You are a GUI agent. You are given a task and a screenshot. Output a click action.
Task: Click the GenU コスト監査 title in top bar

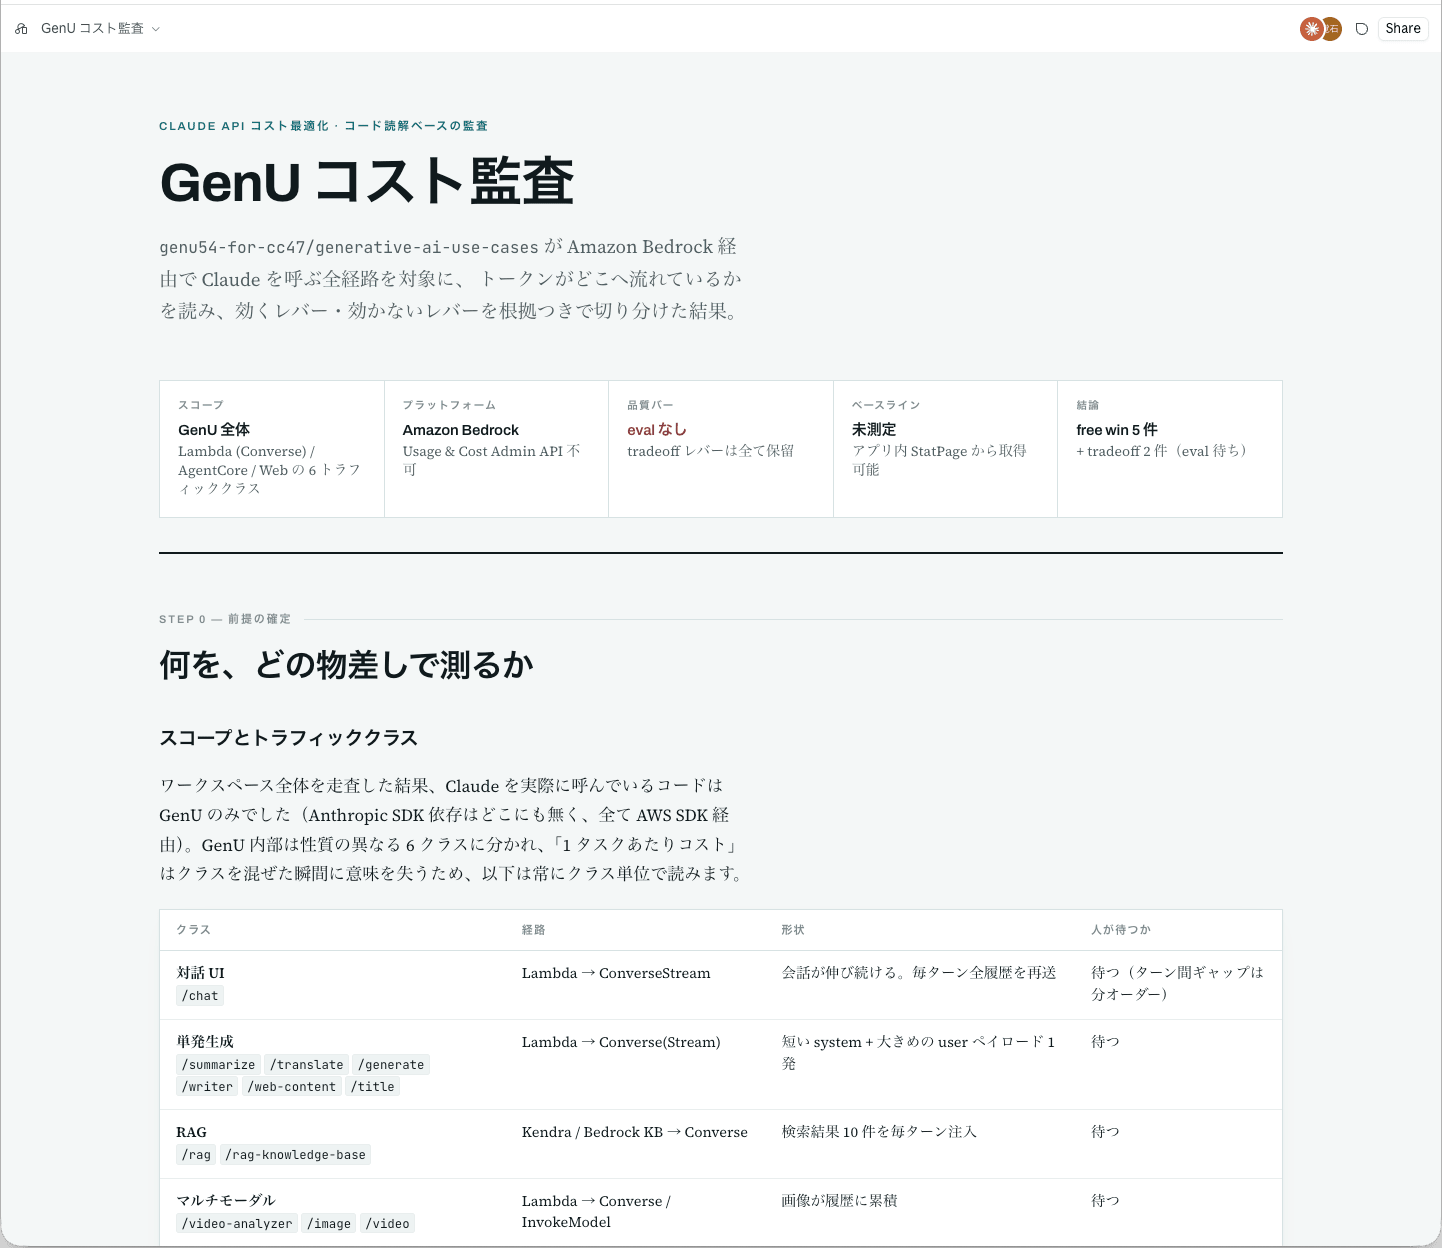click(x=92, y=29)
